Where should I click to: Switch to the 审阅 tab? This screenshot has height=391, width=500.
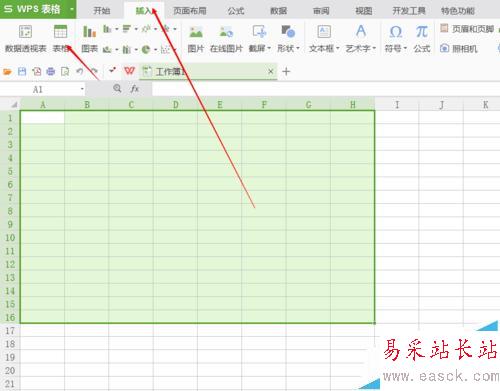(x=321, y=11)
